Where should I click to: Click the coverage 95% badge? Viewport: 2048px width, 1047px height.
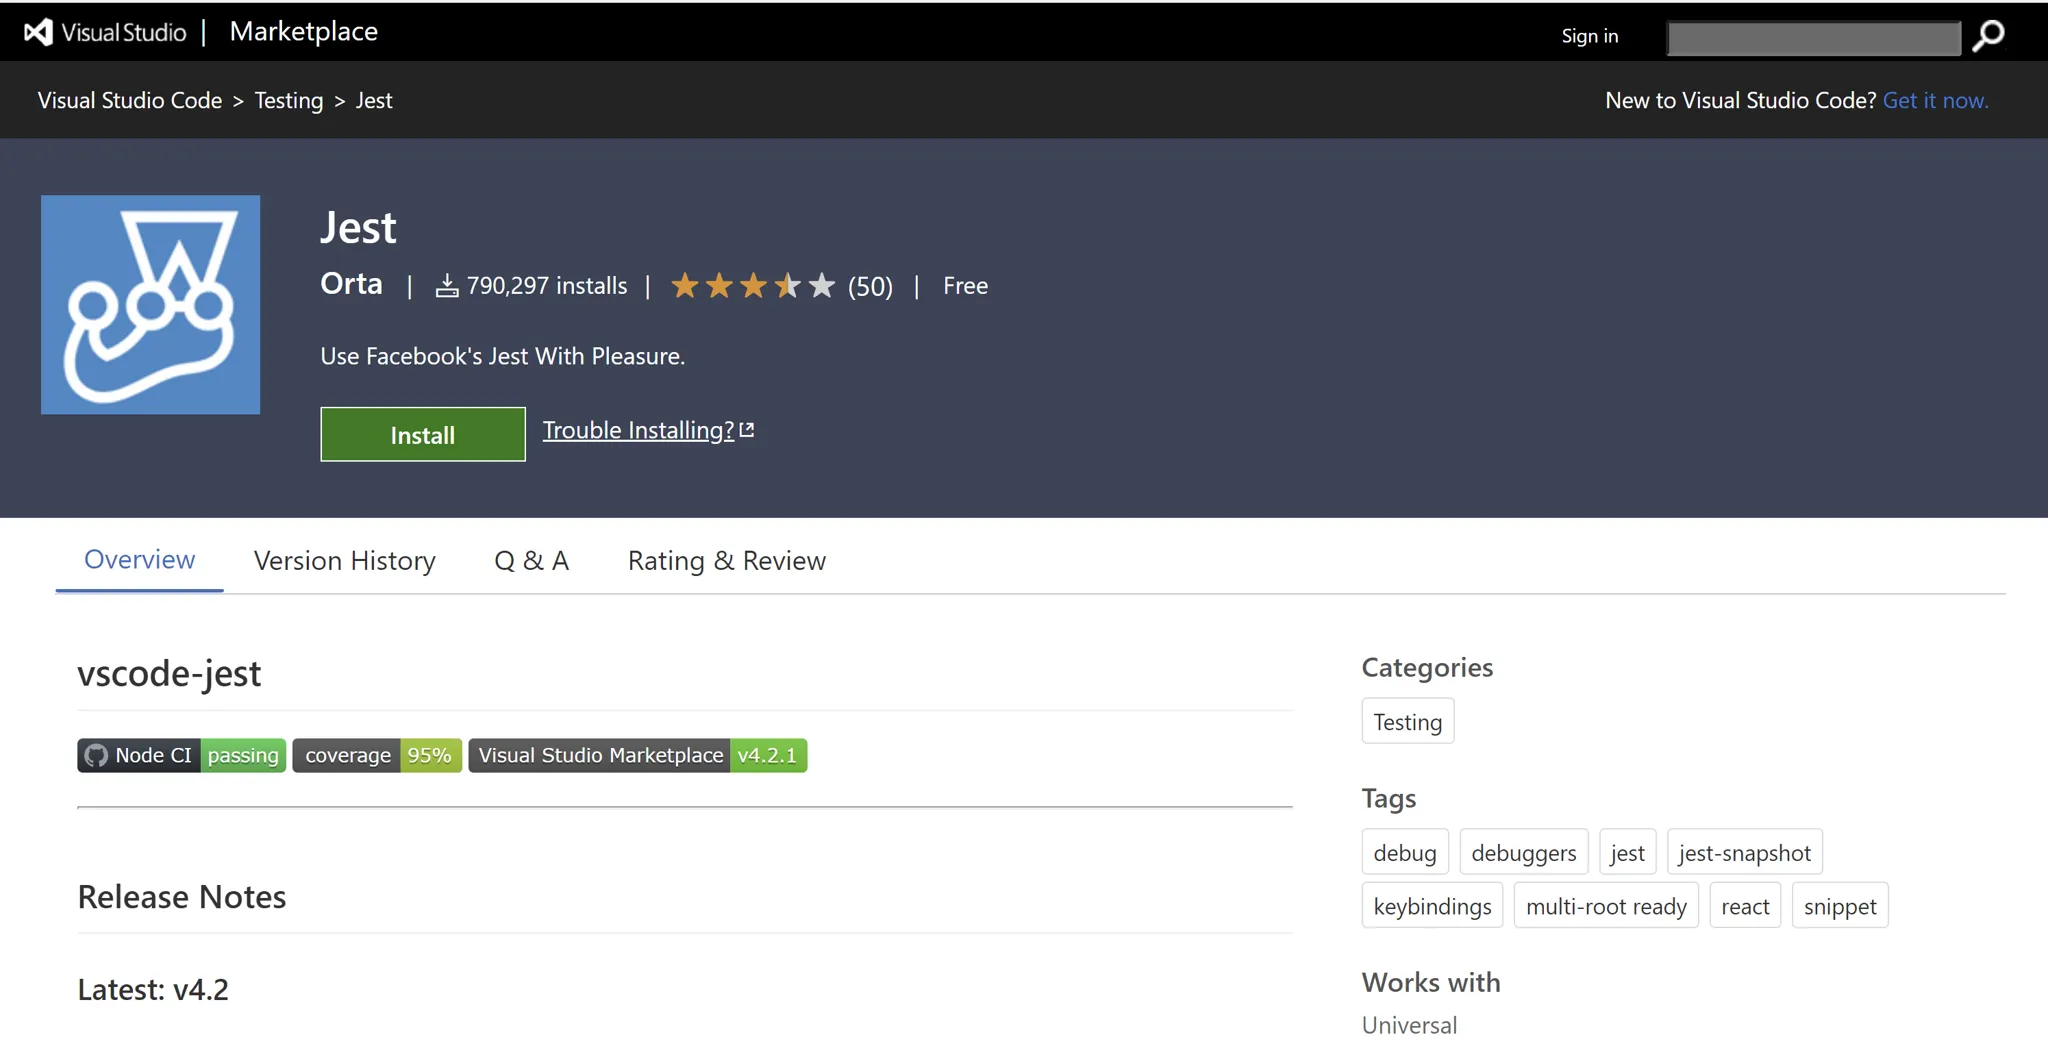377,755
